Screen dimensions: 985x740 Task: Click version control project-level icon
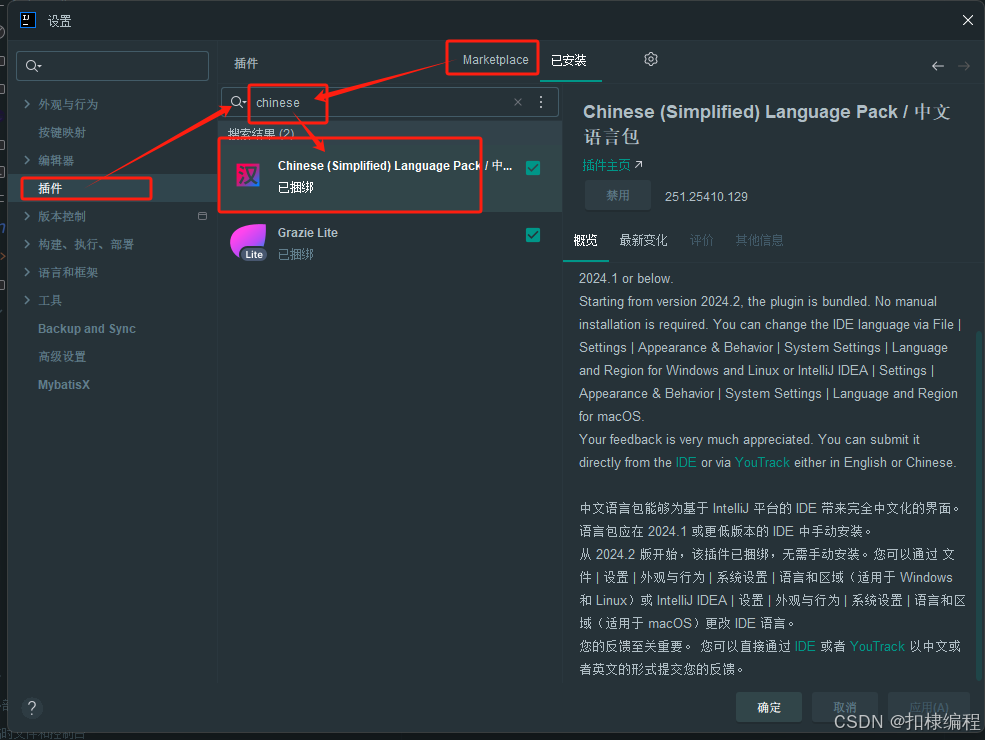(x=202, y=216)
